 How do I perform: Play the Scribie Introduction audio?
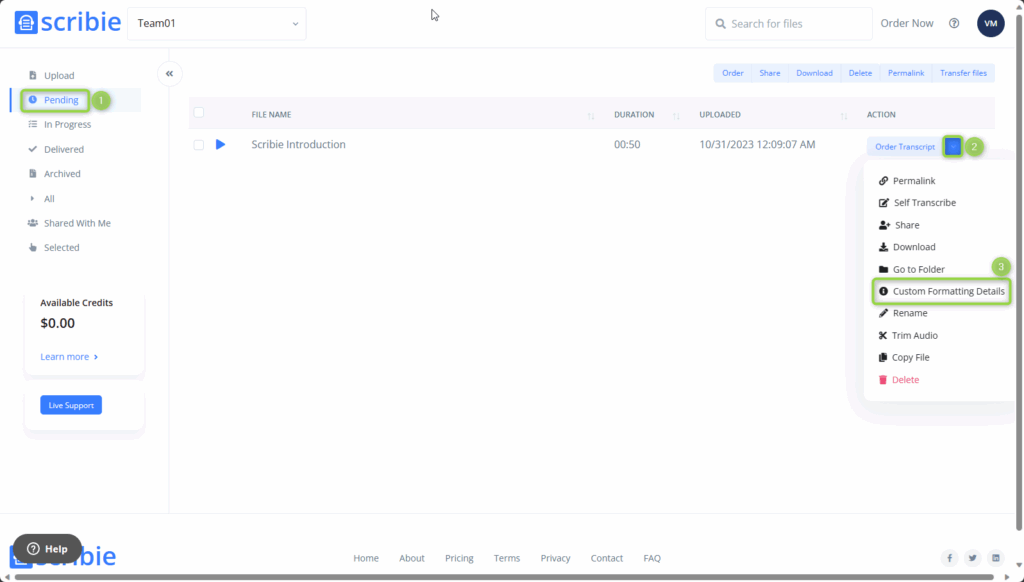[x=221, y=144]
